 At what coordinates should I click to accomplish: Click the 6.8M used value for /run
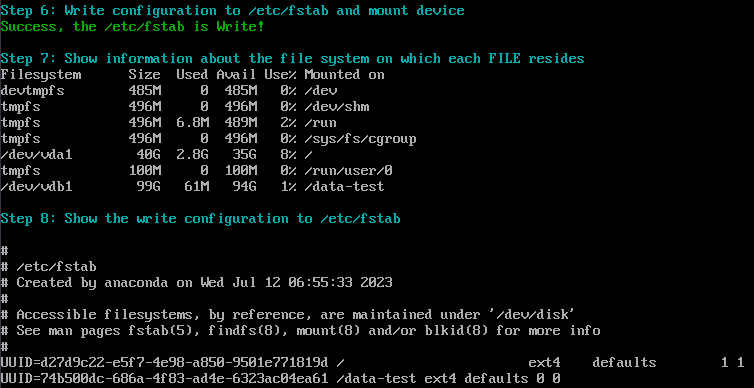[x=192, y=123]
